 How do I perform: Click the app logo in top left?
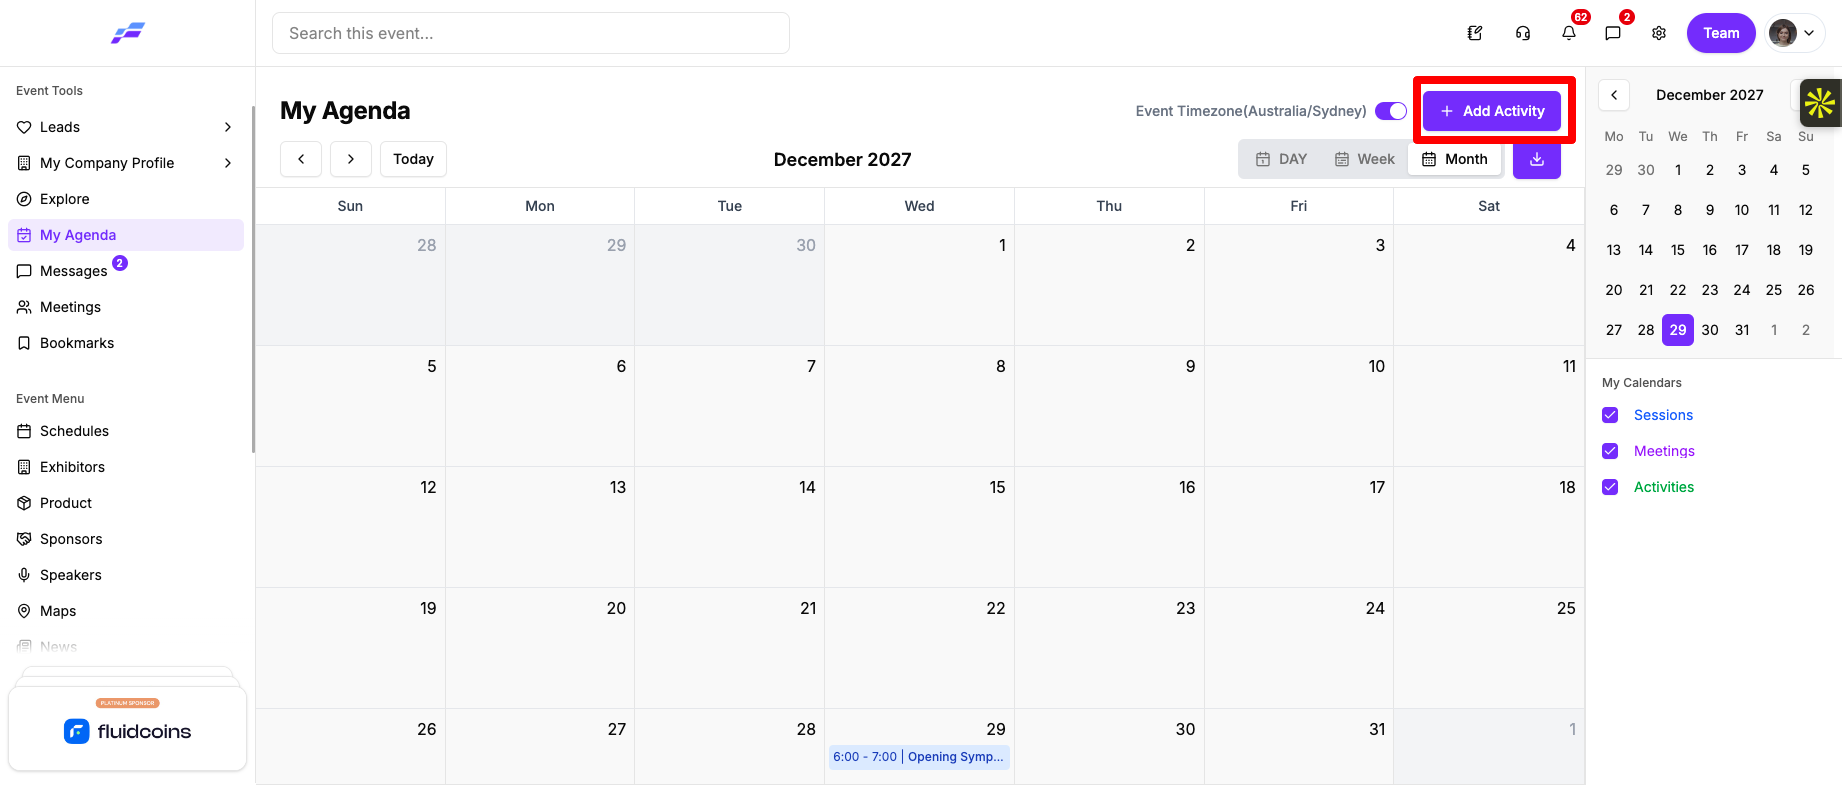tap(128, 33)
